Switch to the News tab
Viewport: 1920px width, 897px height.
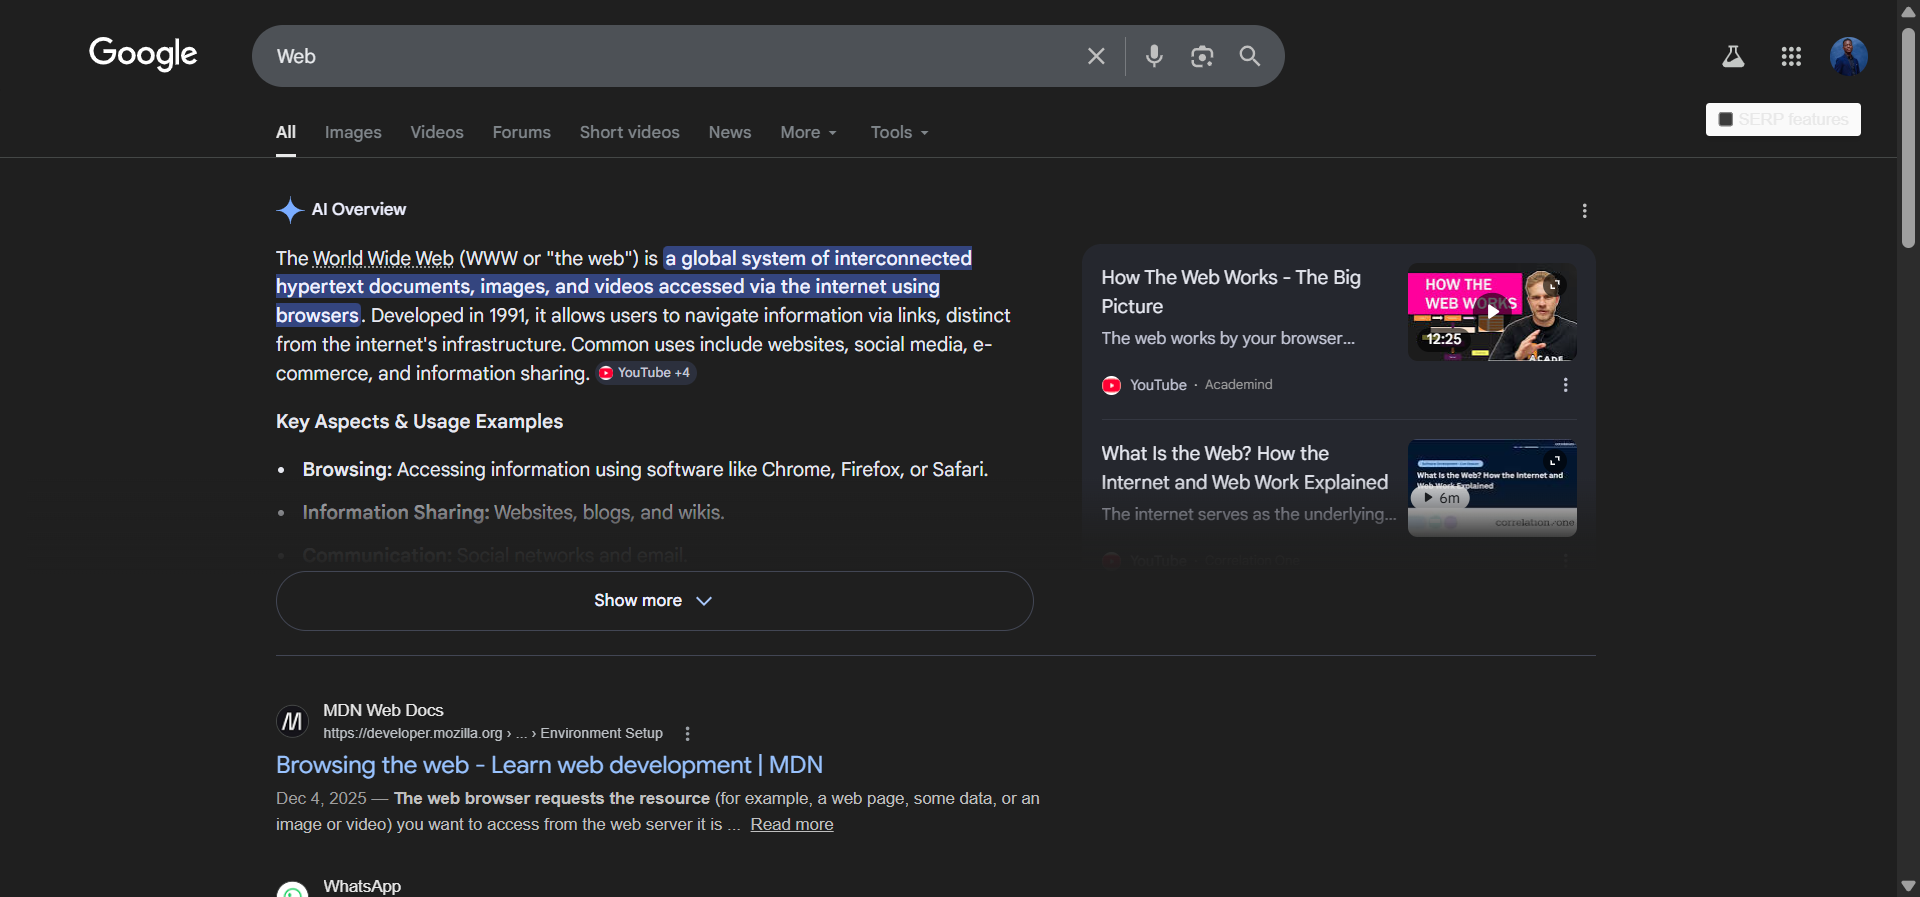(730, 132)
